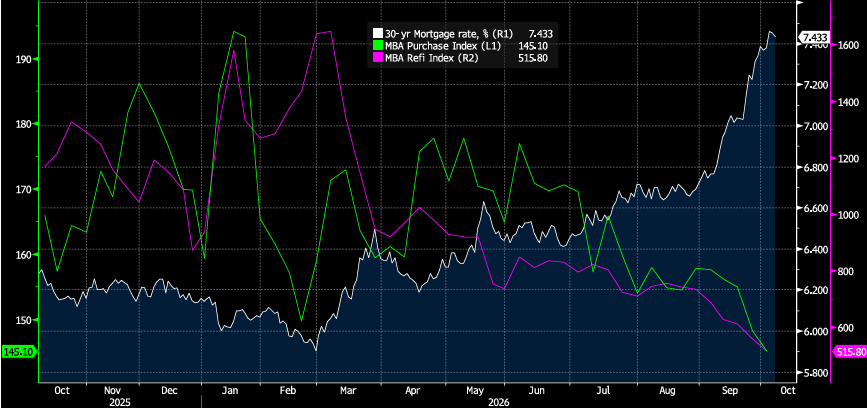Select the 'MBA Purchase Index (L1)' legend label
Image resolution: width=867 pixels, height=408 pixels.
[x=442, y=46]
